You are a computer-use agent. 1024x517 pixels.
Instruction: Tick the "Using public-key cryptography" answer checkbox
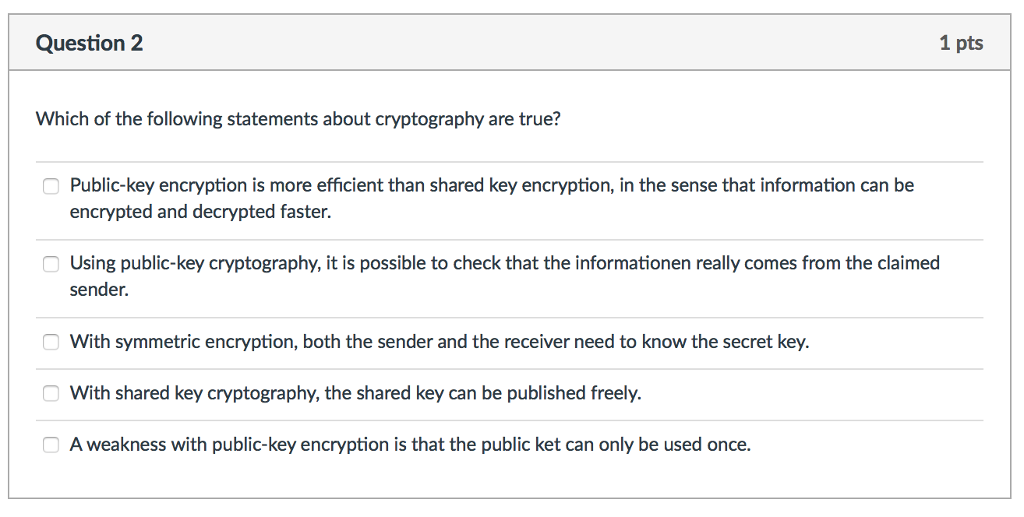[x=51, y=264]
